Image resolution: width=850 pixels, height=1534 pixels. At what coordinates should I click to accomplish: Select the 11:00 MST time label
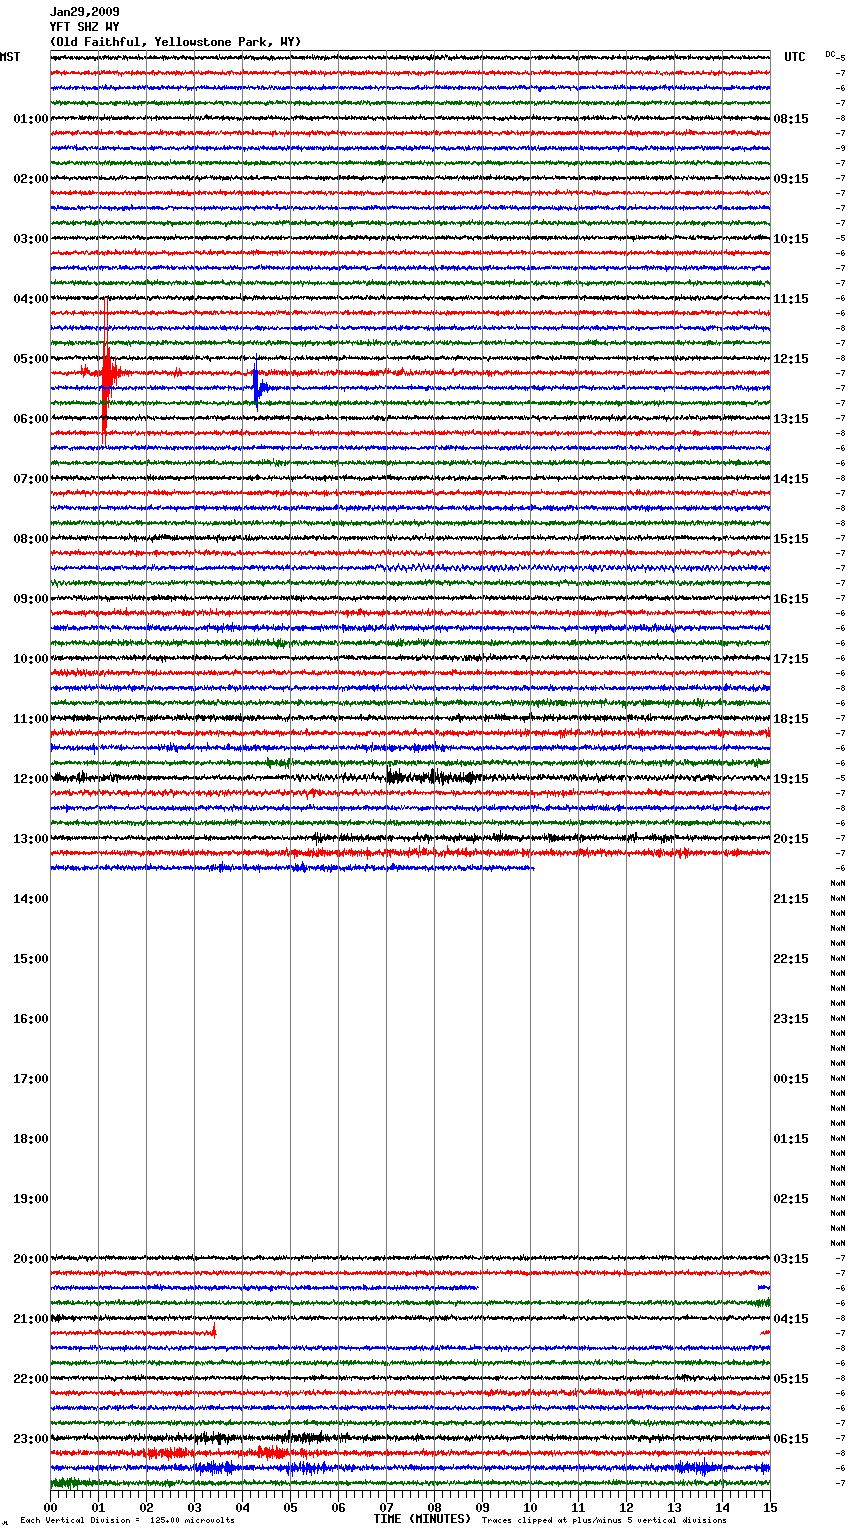(31, 719)
